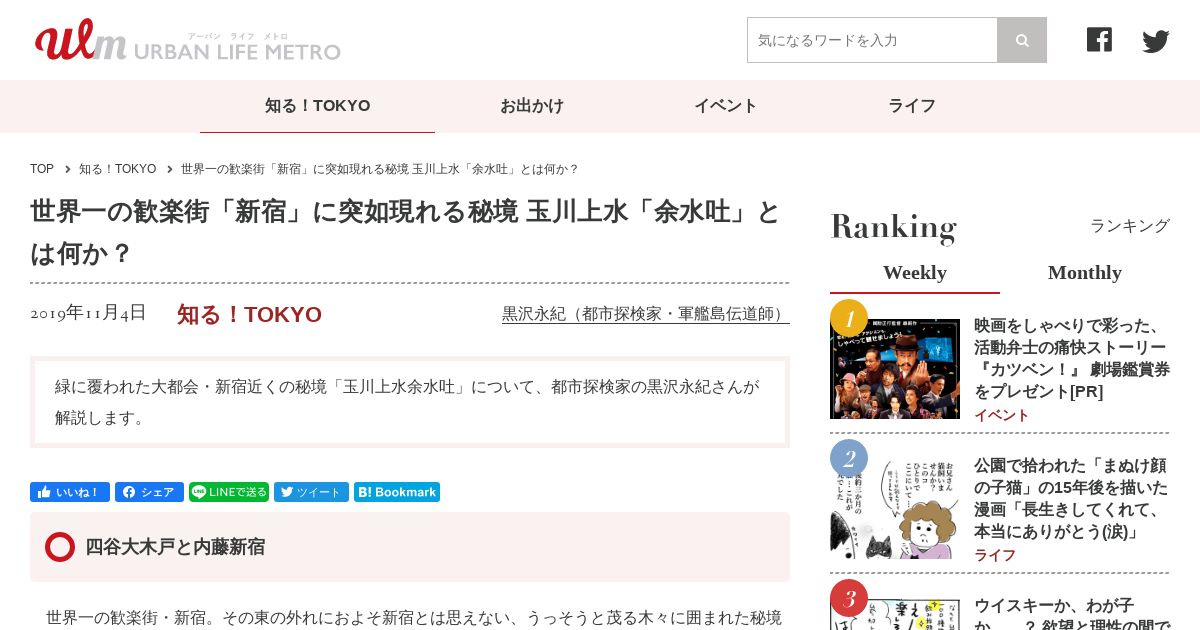Open the Facebook page icon in header

[x=1099, y=40]
